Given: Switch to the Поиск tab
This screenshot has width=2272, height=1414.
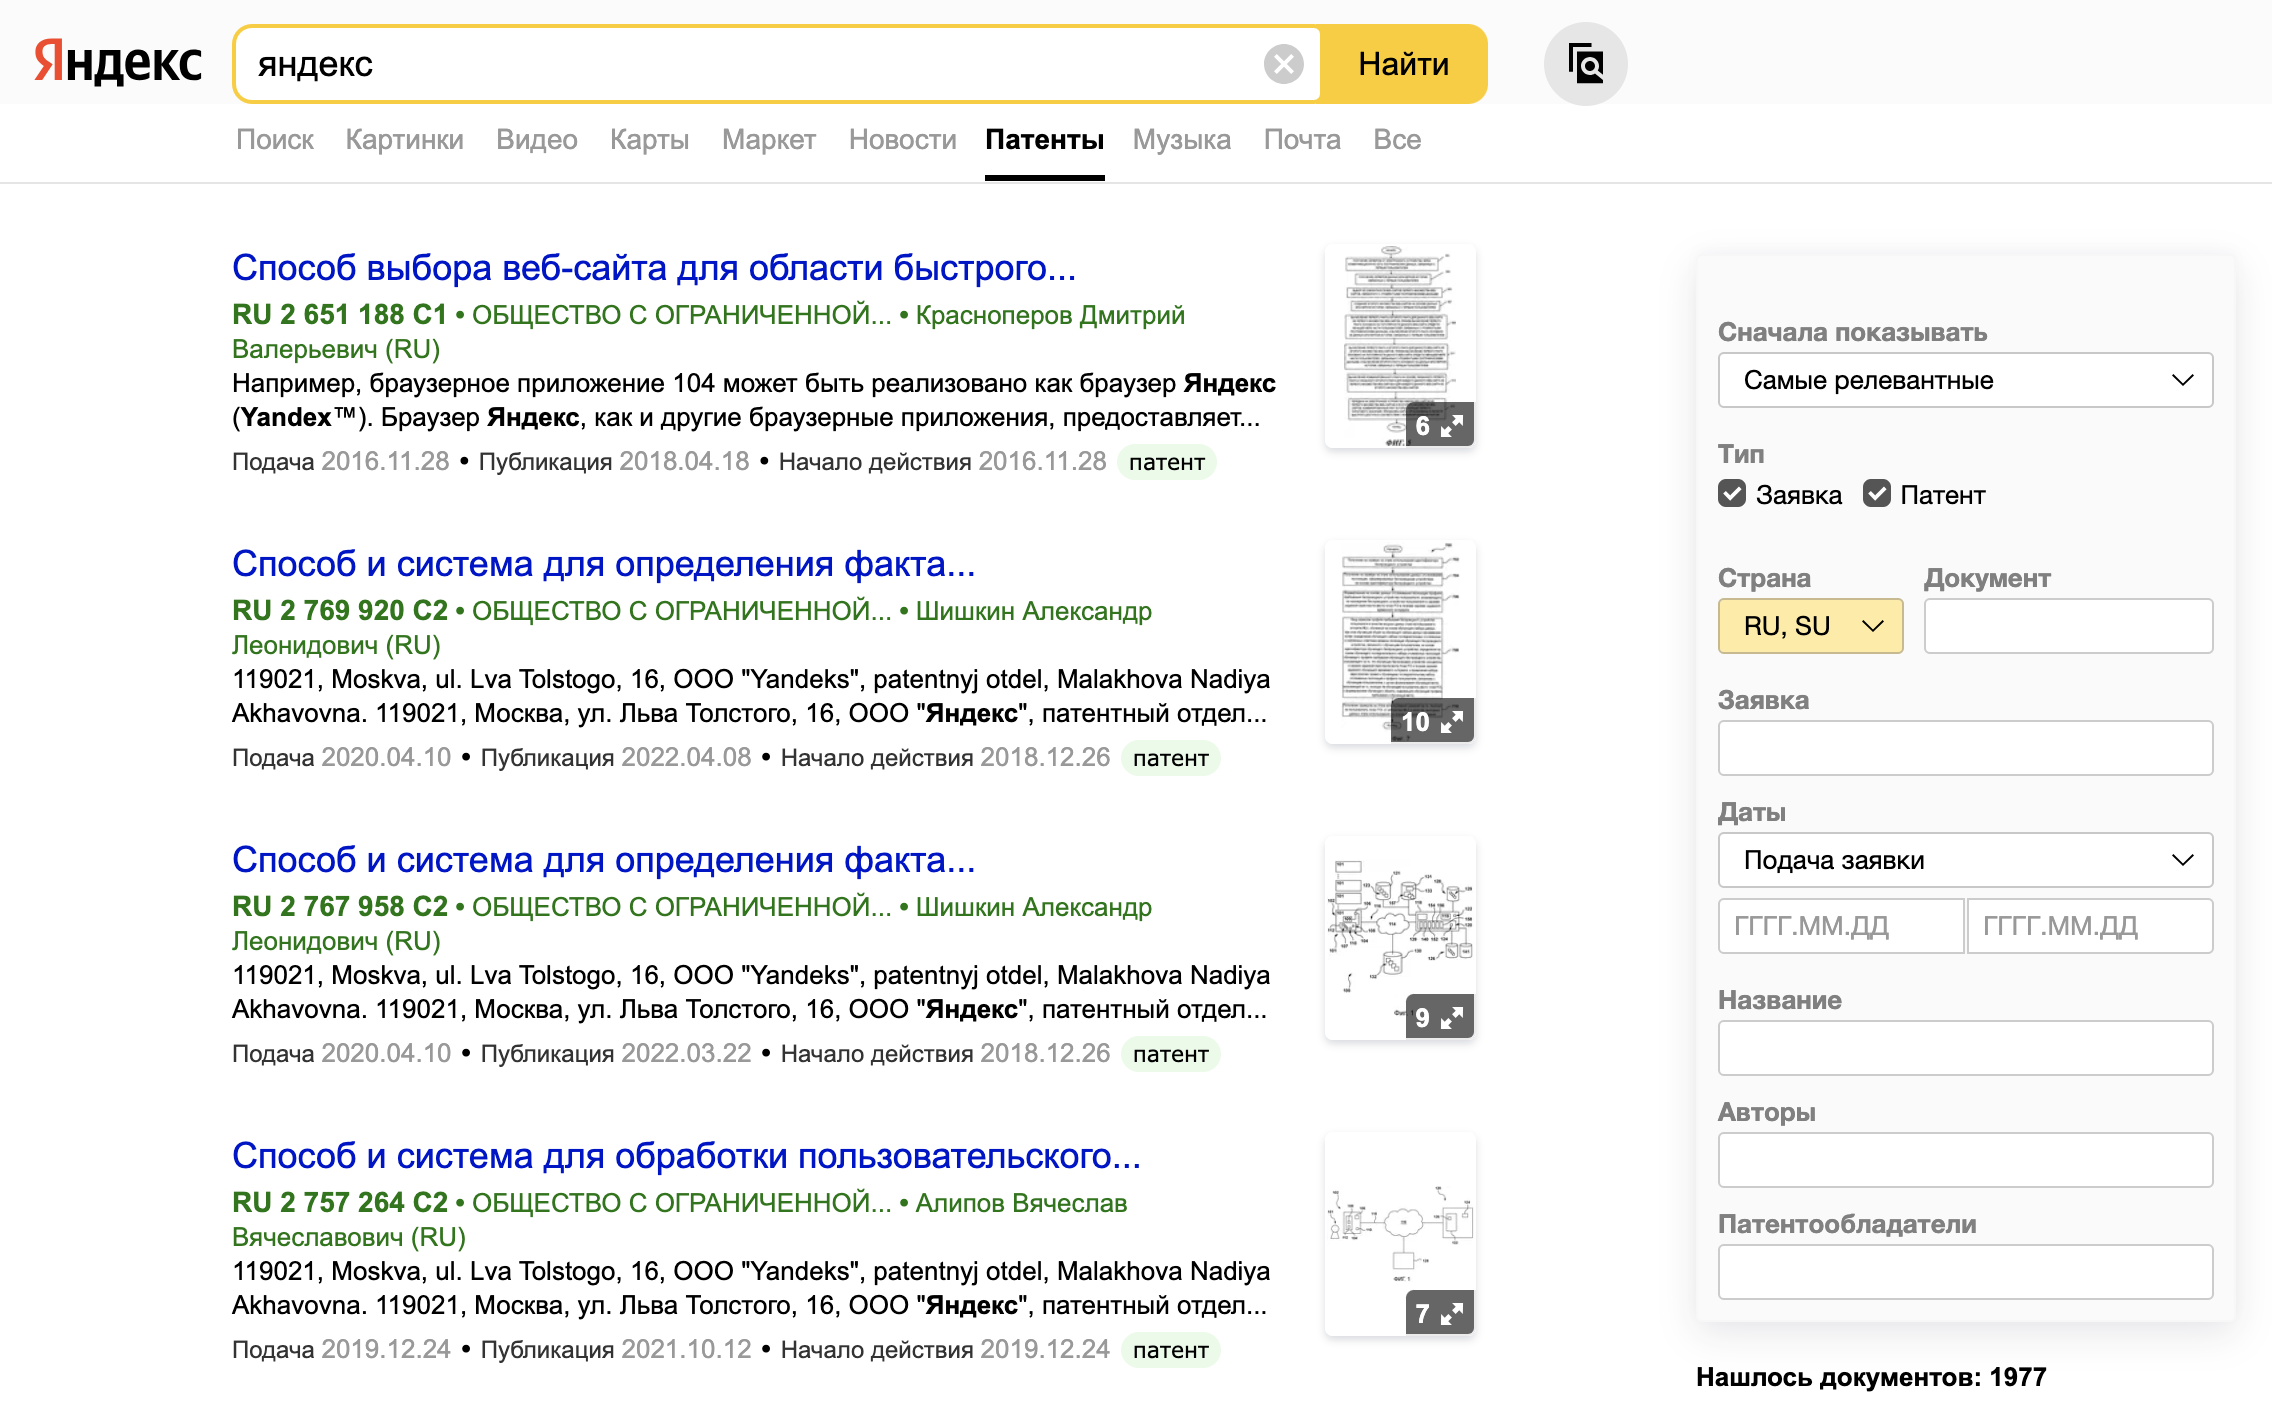Looking at the screenshot, I should (275, 139).
